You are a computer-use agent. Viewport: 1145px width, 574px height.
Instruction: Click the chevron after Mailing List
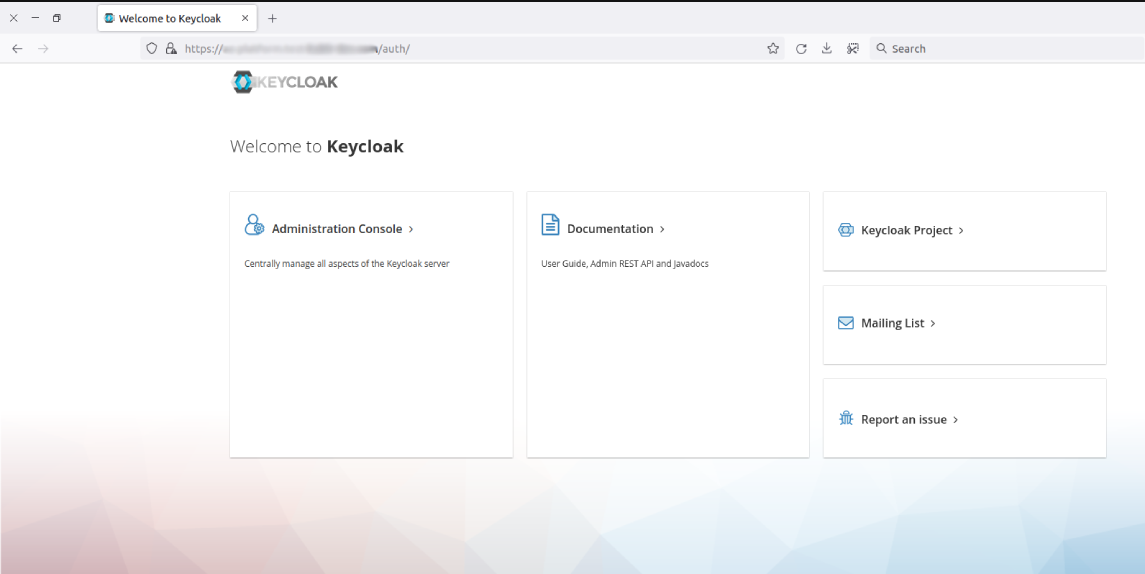[x=933, y=324]
